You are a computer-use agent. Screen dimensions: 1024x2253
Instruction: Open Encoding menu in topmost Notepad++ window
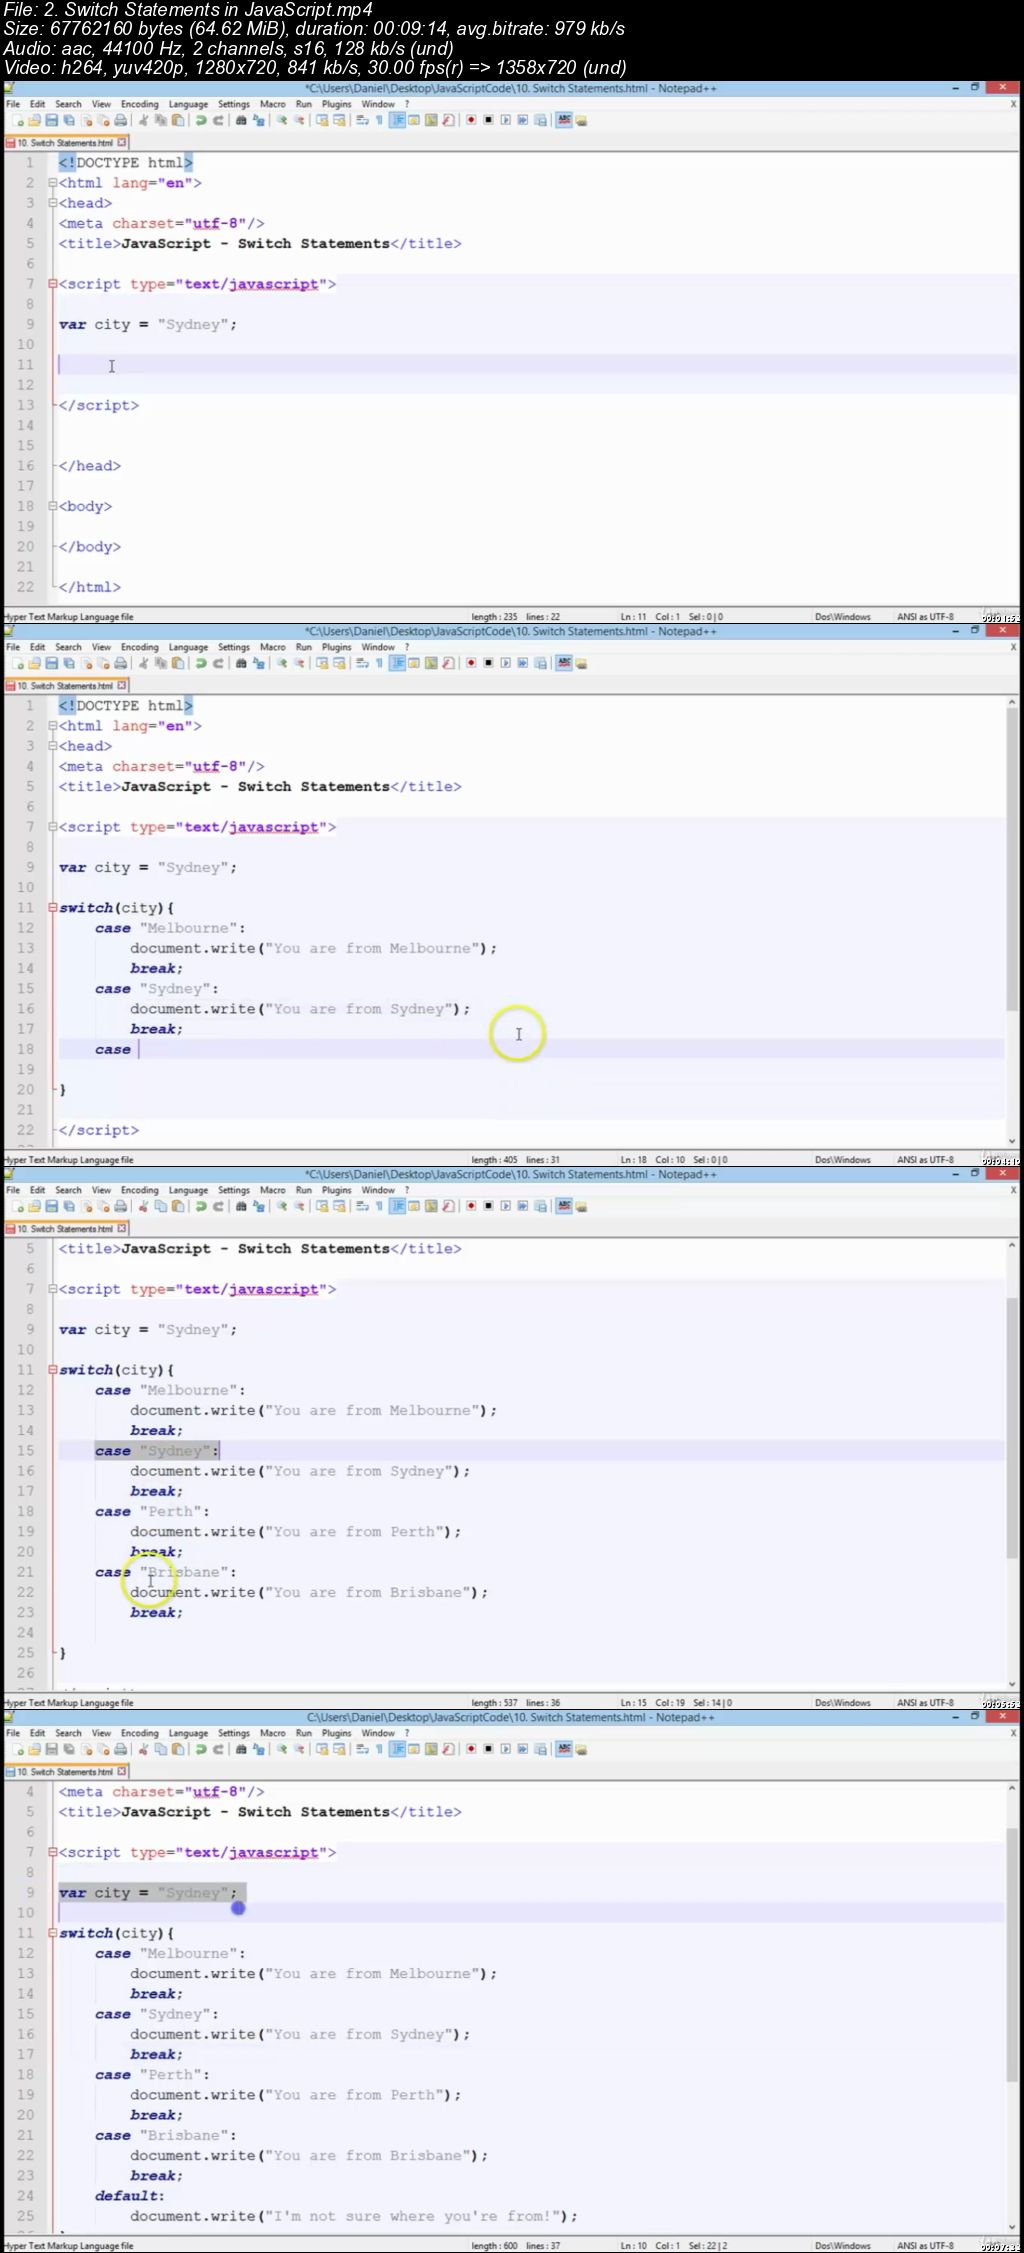[139, 104]
